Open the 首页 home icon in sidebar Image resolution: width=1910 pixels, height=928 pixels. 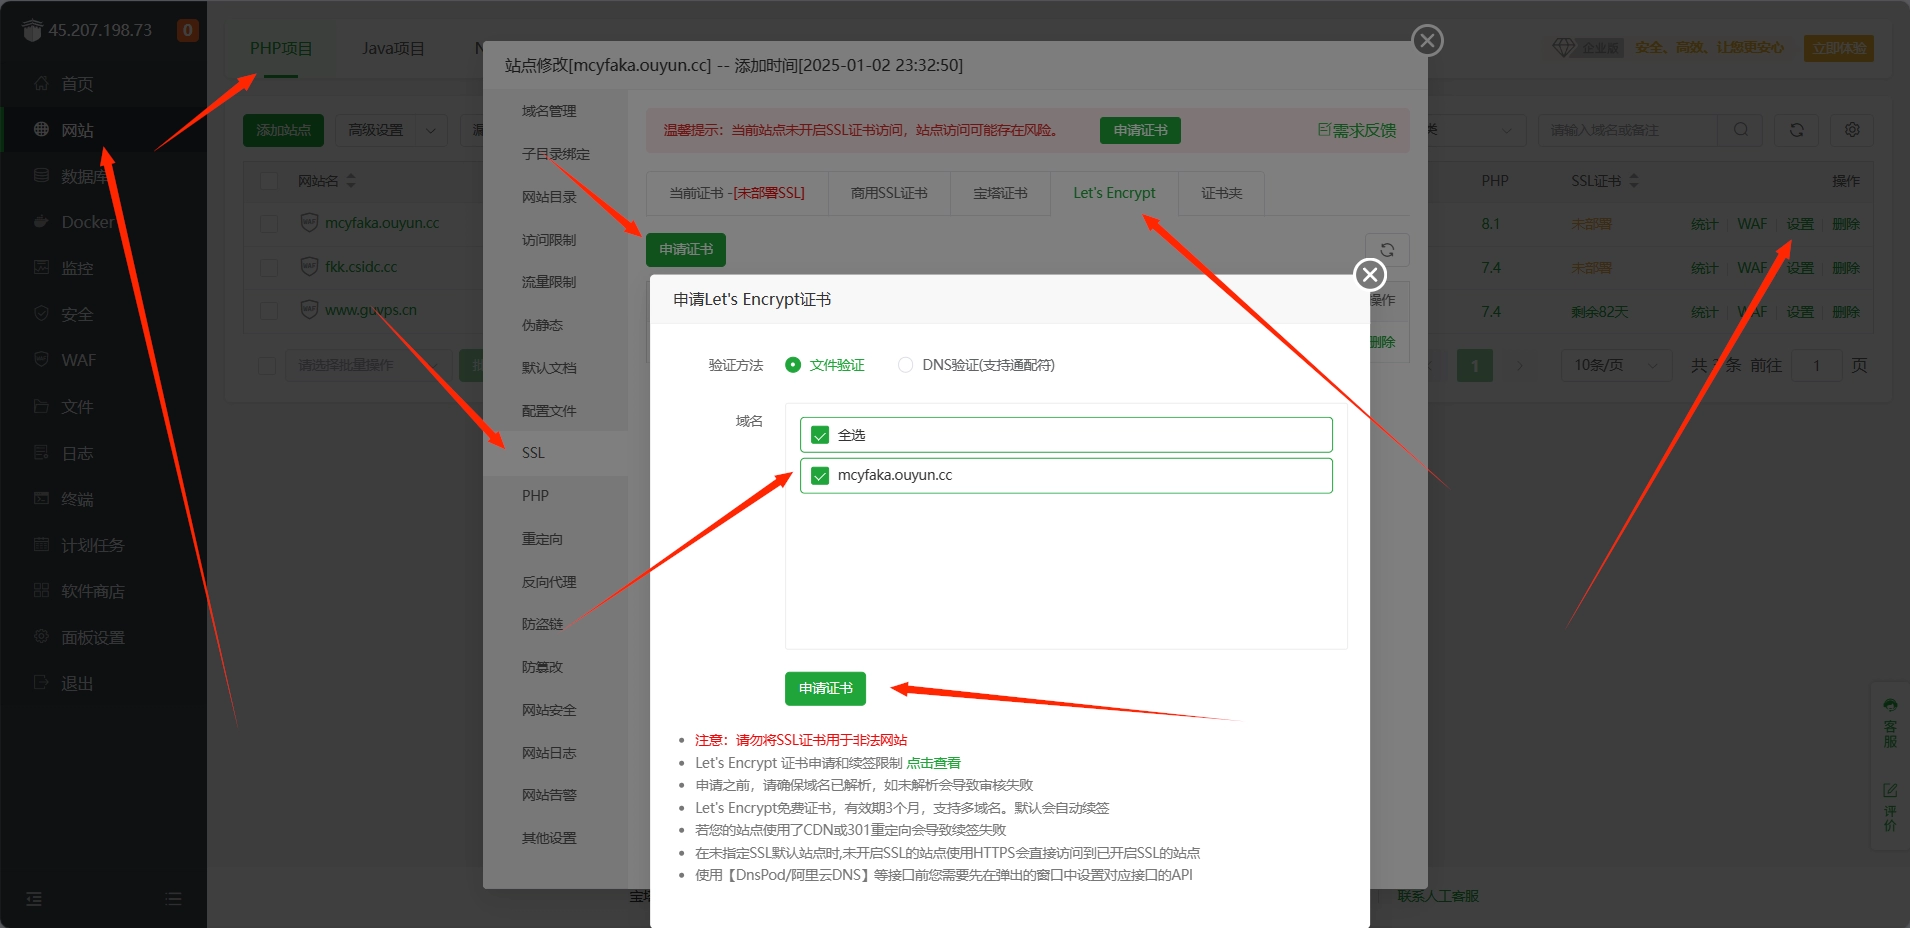41,83
